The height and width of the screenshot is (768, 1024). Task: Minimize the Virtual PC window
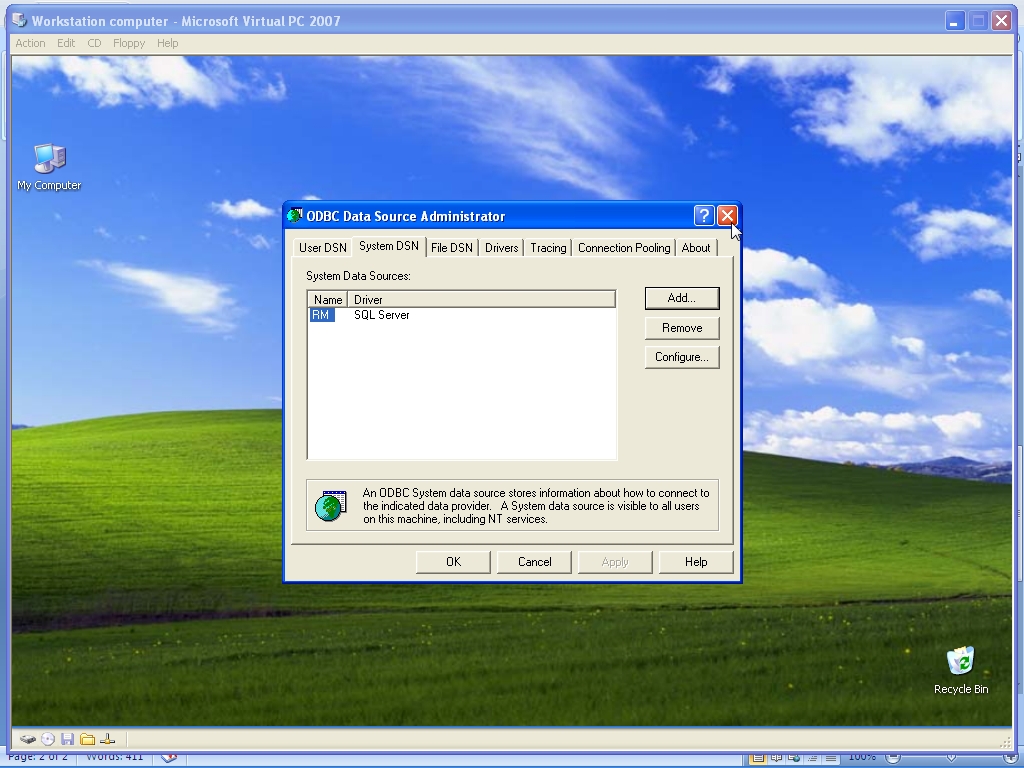[954, 21]
